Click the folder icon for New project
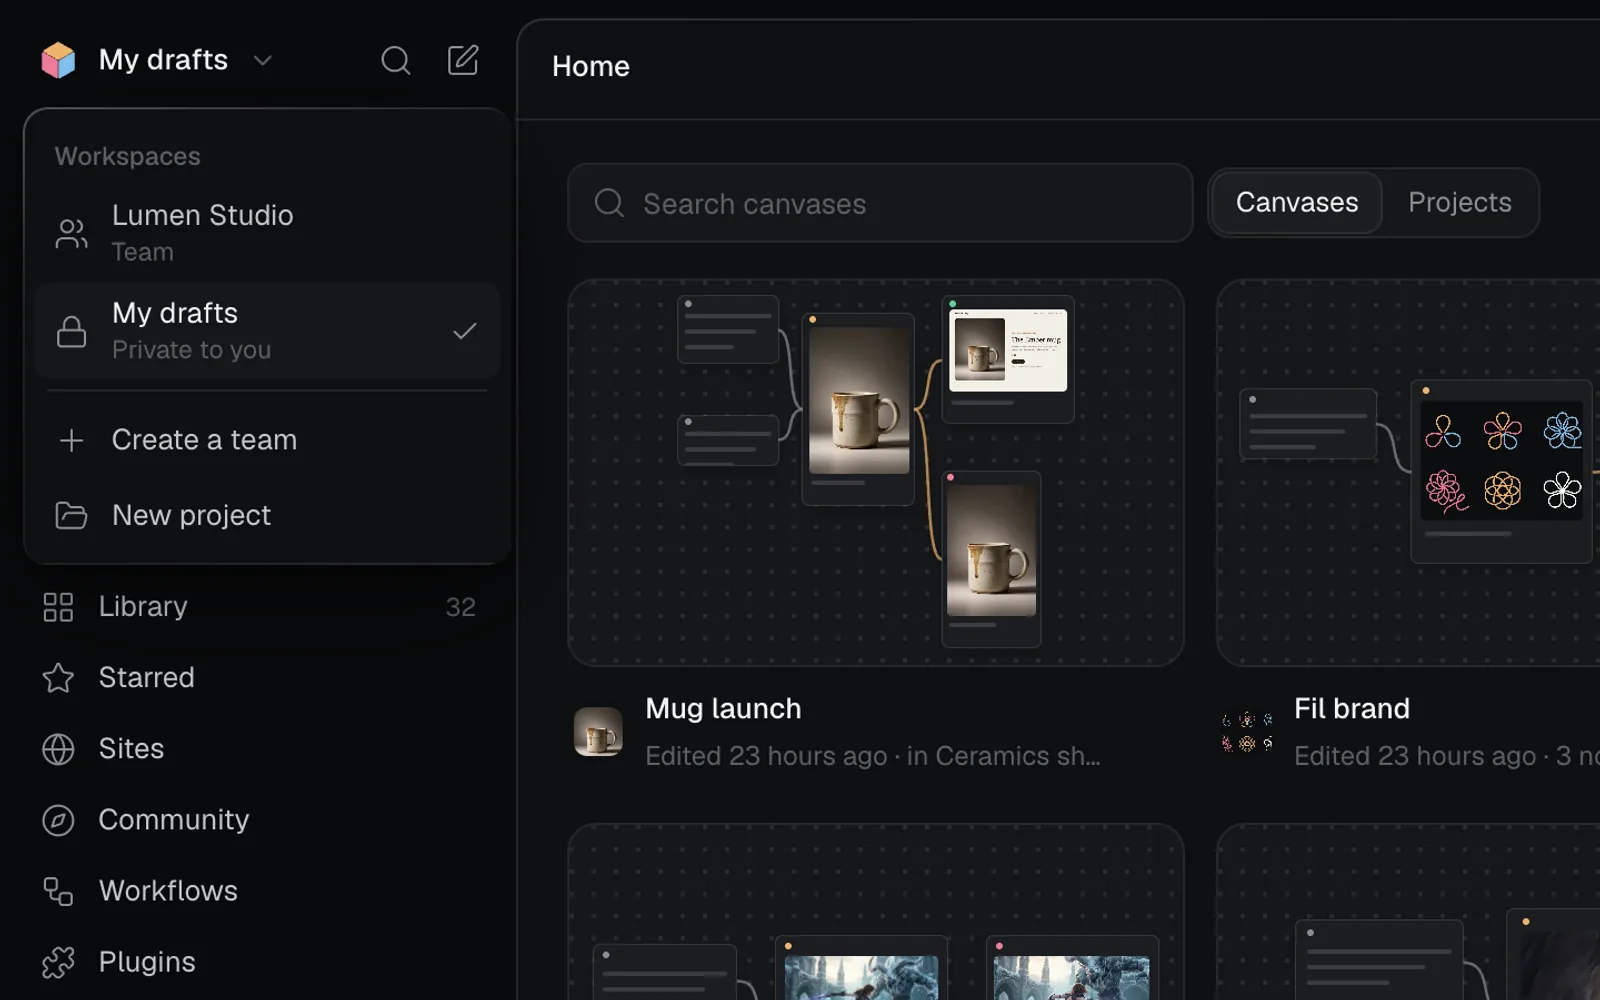Screen dimensions: 1600x1000 [x=72, y=515]
